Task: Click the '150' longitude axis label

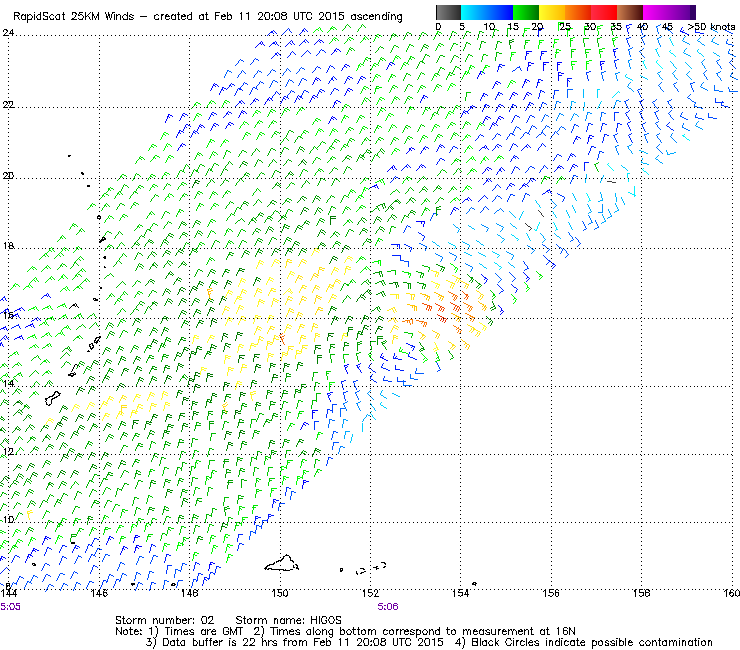Action: click(x=280, y=593)
